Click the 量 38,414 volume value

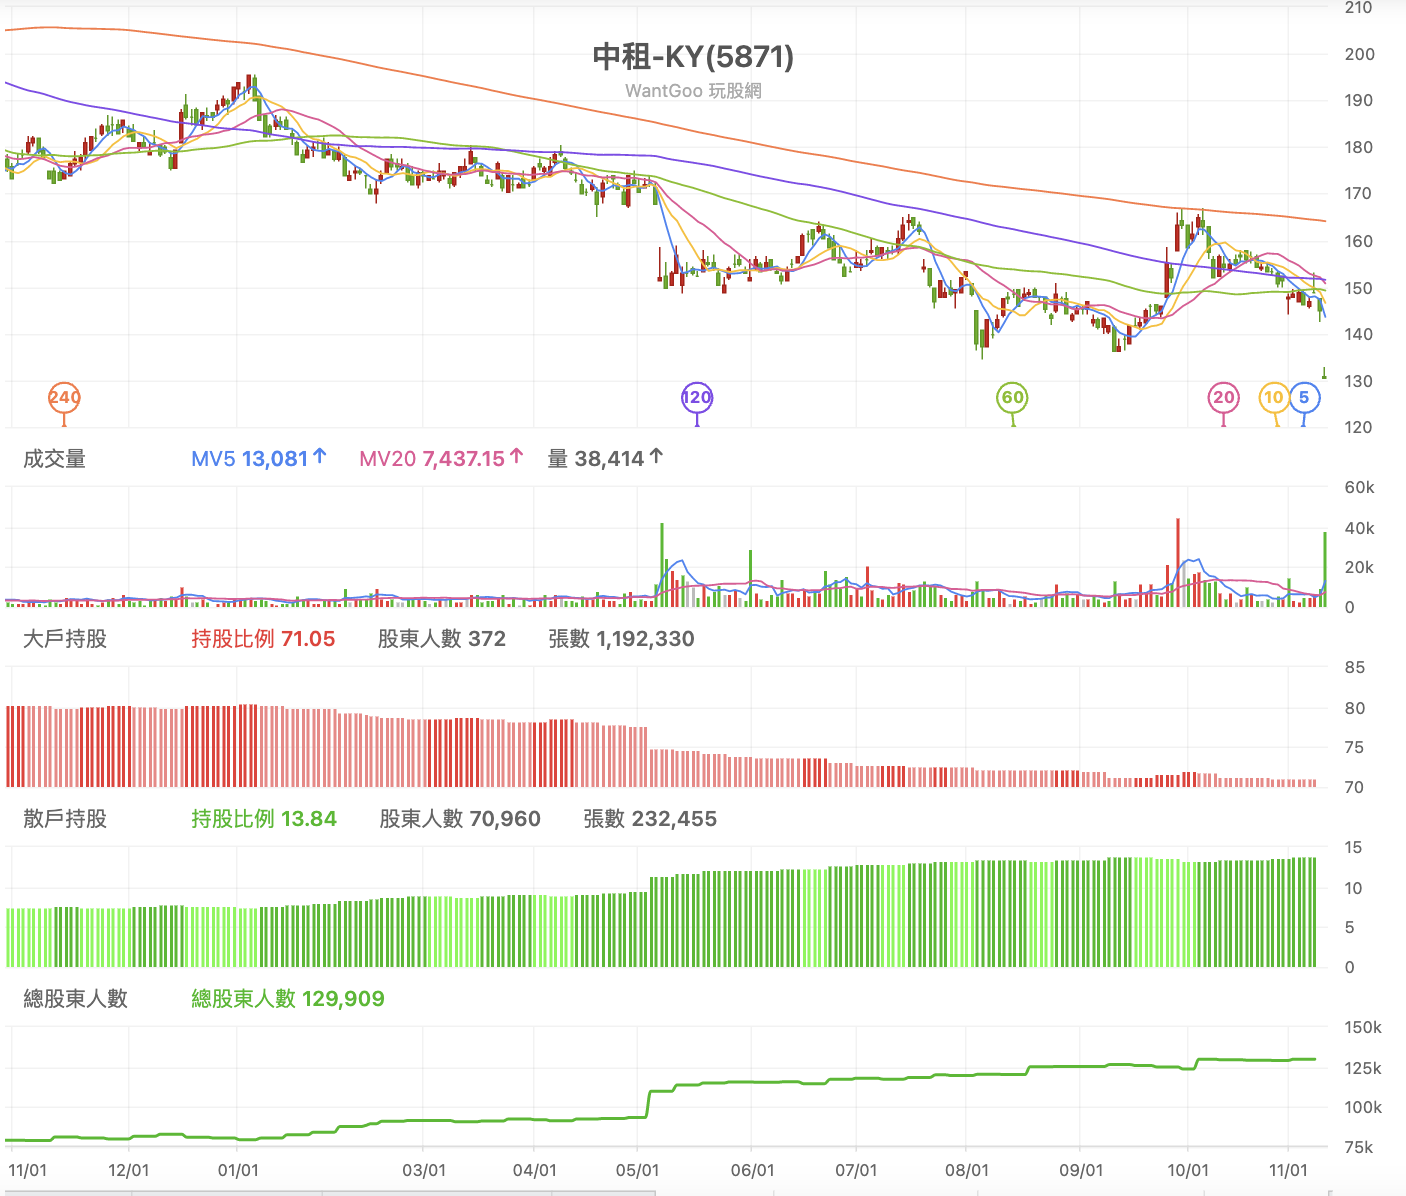click(605, 459)
